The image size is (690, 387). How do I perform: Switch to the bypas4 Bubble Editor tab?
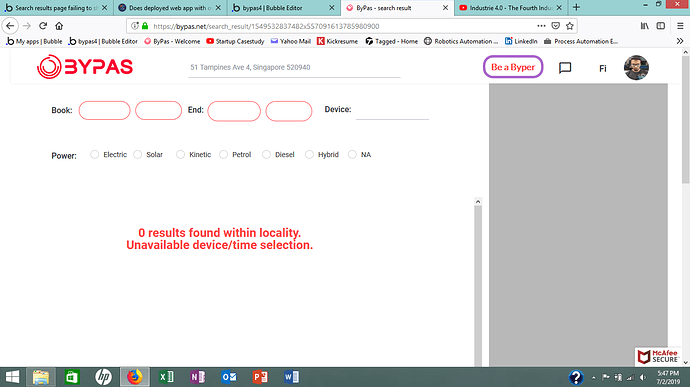[x=284, y=8]
